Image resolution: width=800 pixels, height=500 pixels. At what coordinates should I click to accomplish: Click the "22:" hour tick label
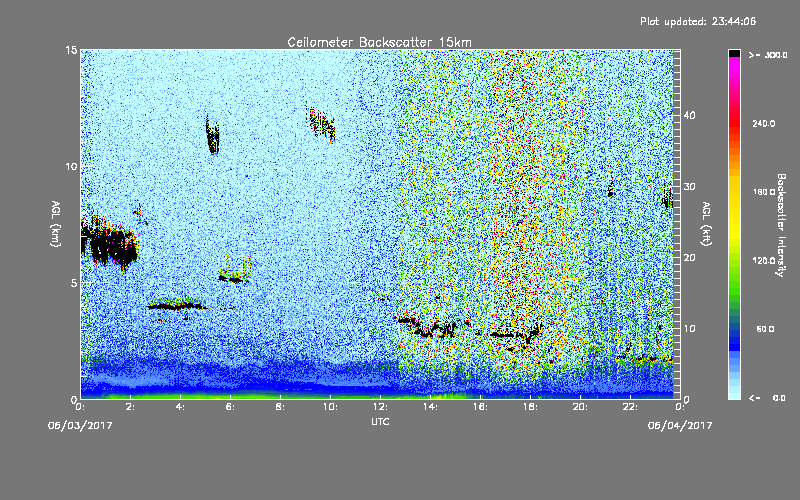(x=630, y=407)
